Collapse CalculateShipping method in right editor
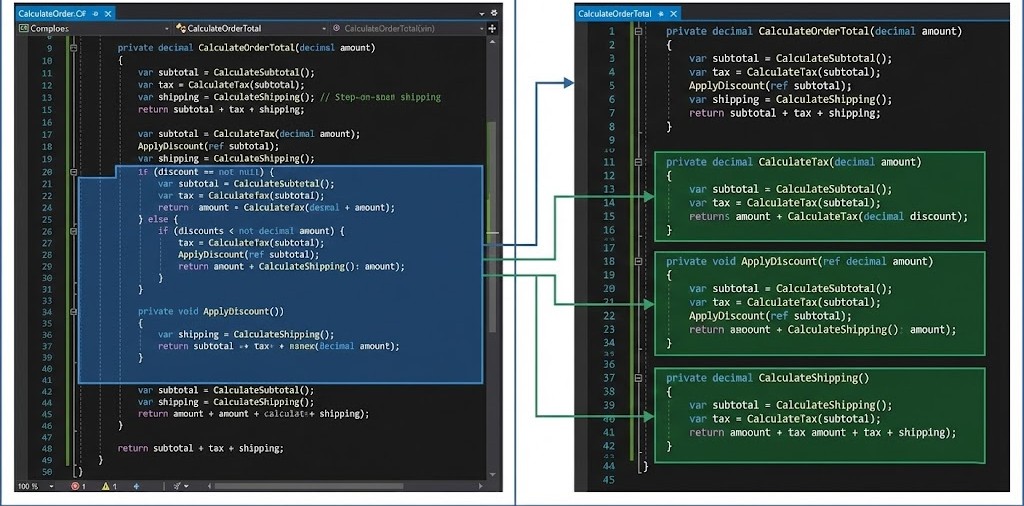This screenshot has width=1024, height=506. (637, 378)
